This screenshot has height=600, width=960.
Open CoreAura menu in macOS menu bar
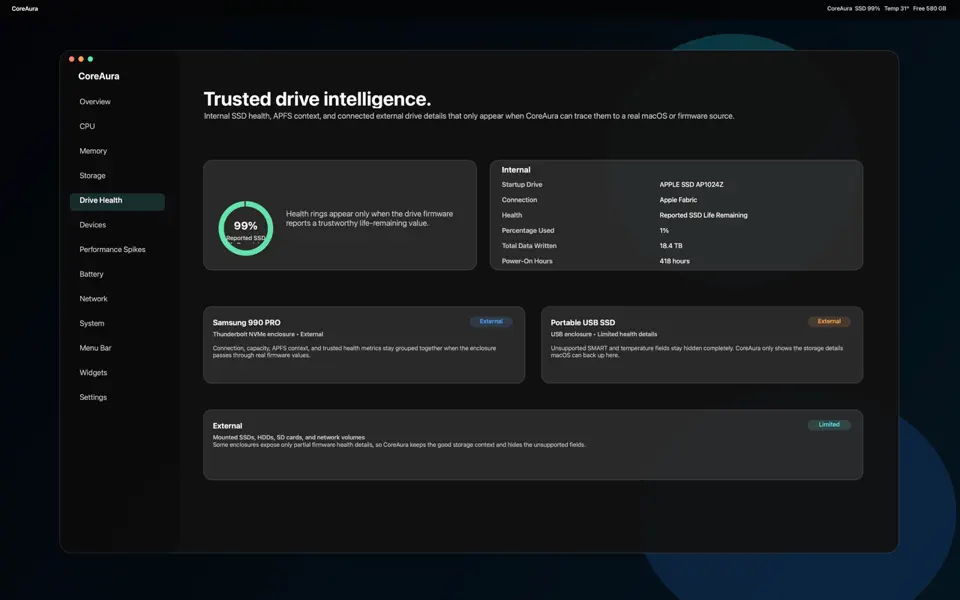(x=24, y=9)
